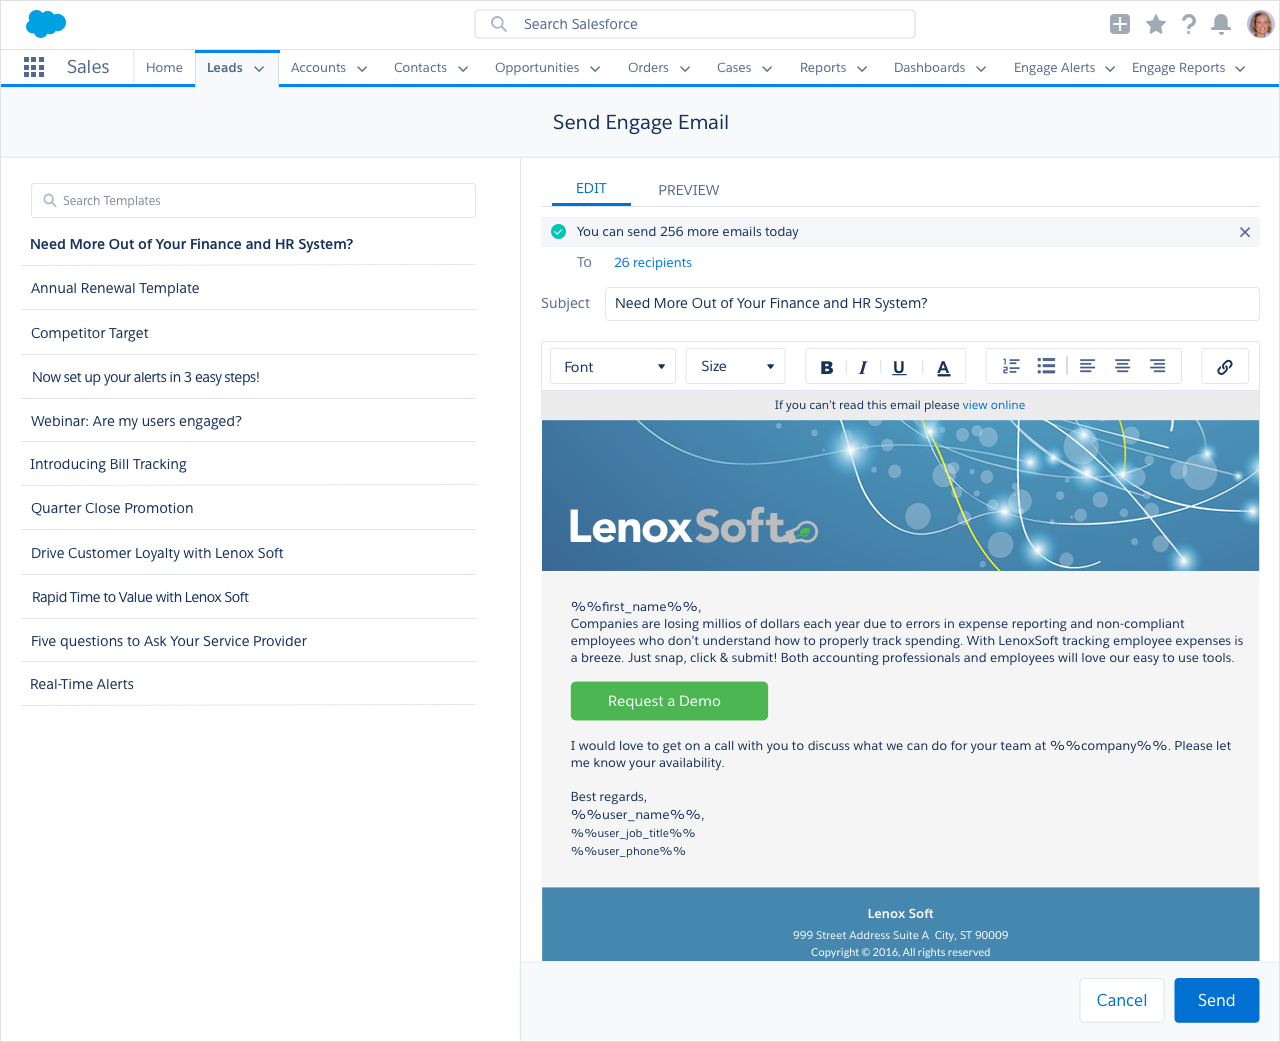
Task: Expand the Dashboards tab chevron
Action: [x=981, y=69]
